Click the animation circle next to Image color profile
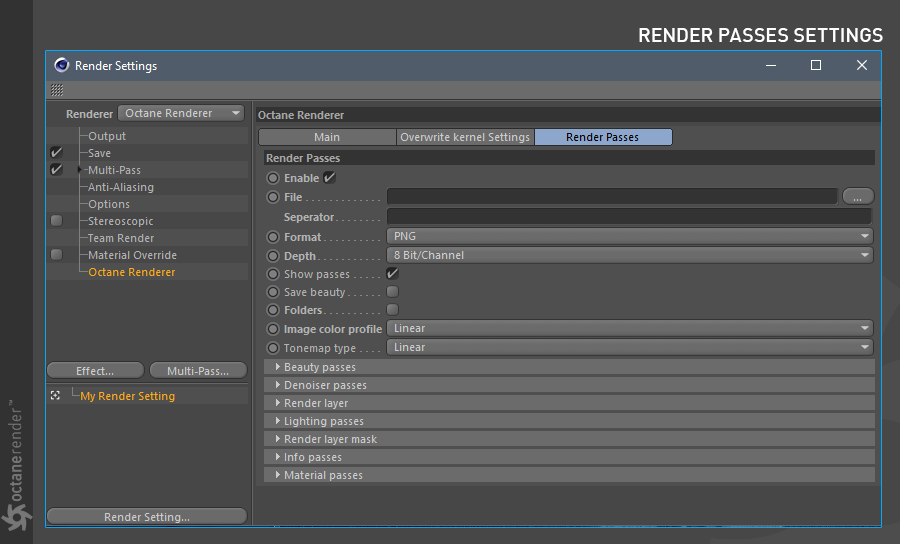 (273, 329)
